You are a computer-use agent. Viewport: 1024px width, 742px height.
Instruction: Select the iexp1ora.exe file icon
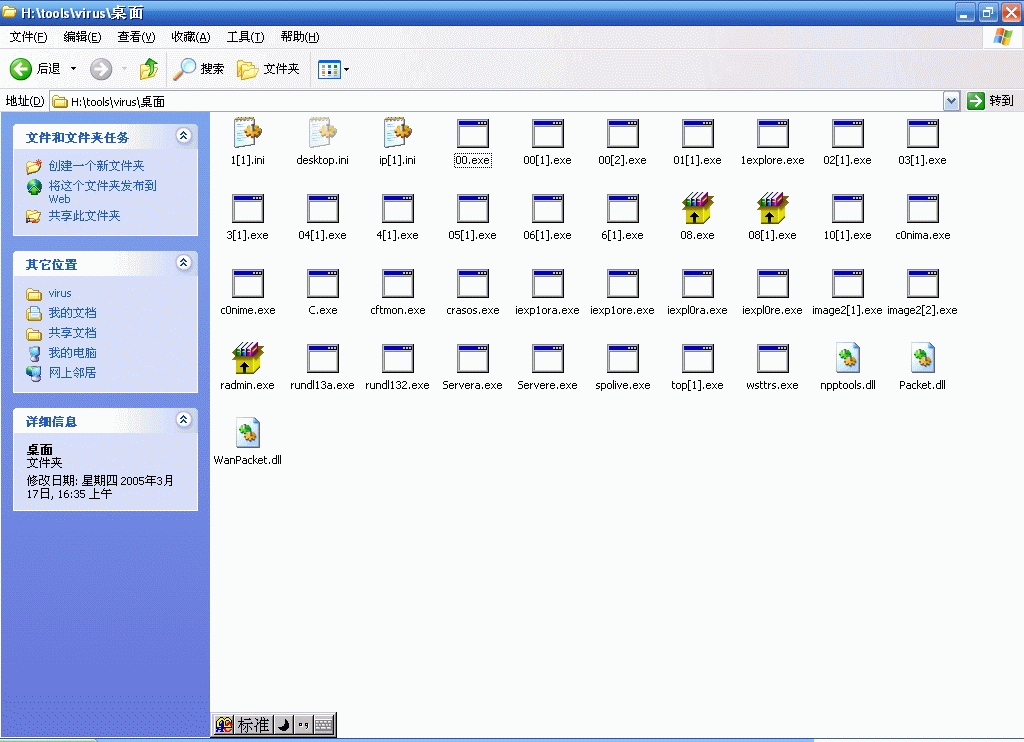click(548, 283)
